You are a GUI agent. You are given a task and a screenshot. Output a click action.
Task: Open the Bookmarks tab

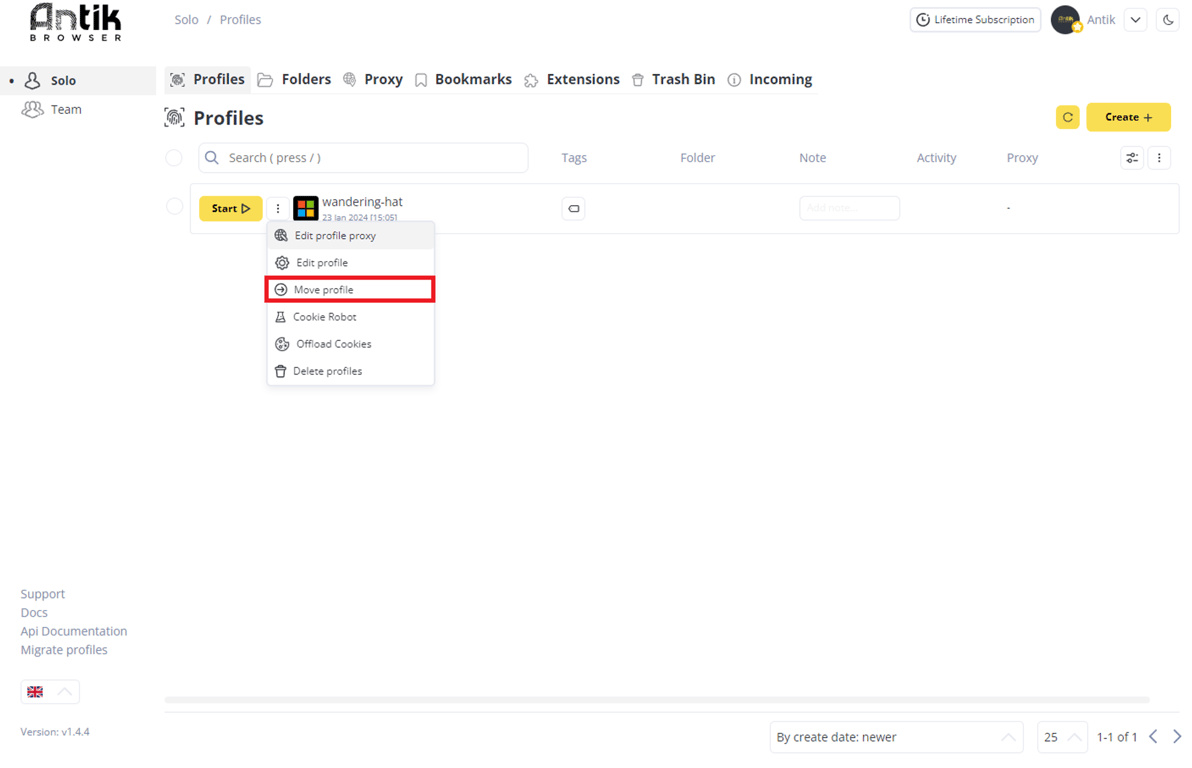click(x=464, y=80)
